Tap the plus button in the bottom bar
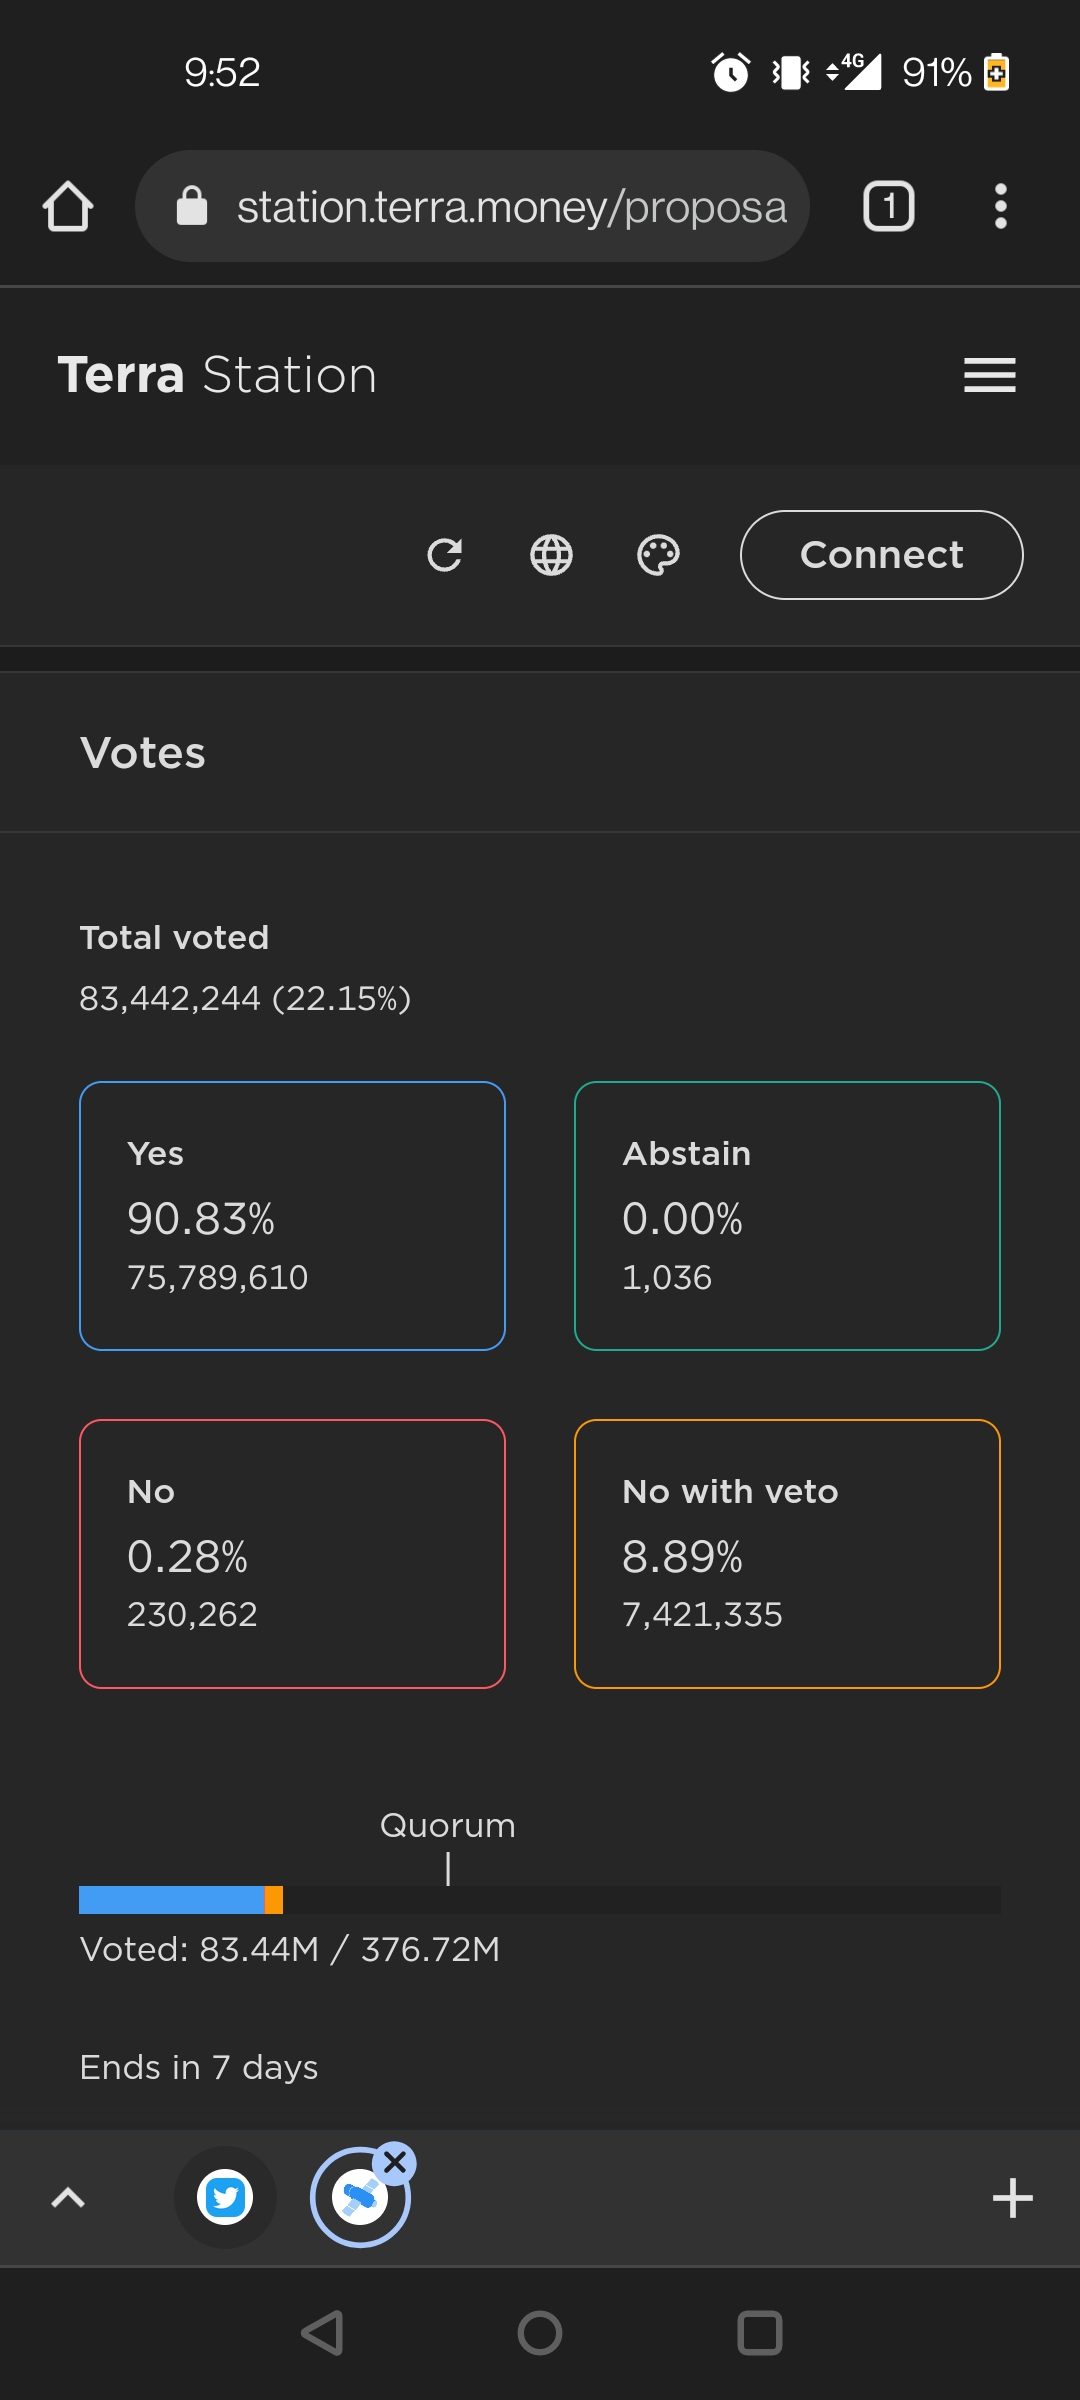The height and width of the screenshot is (2400, 1080). click(x=1013, y=2198)
